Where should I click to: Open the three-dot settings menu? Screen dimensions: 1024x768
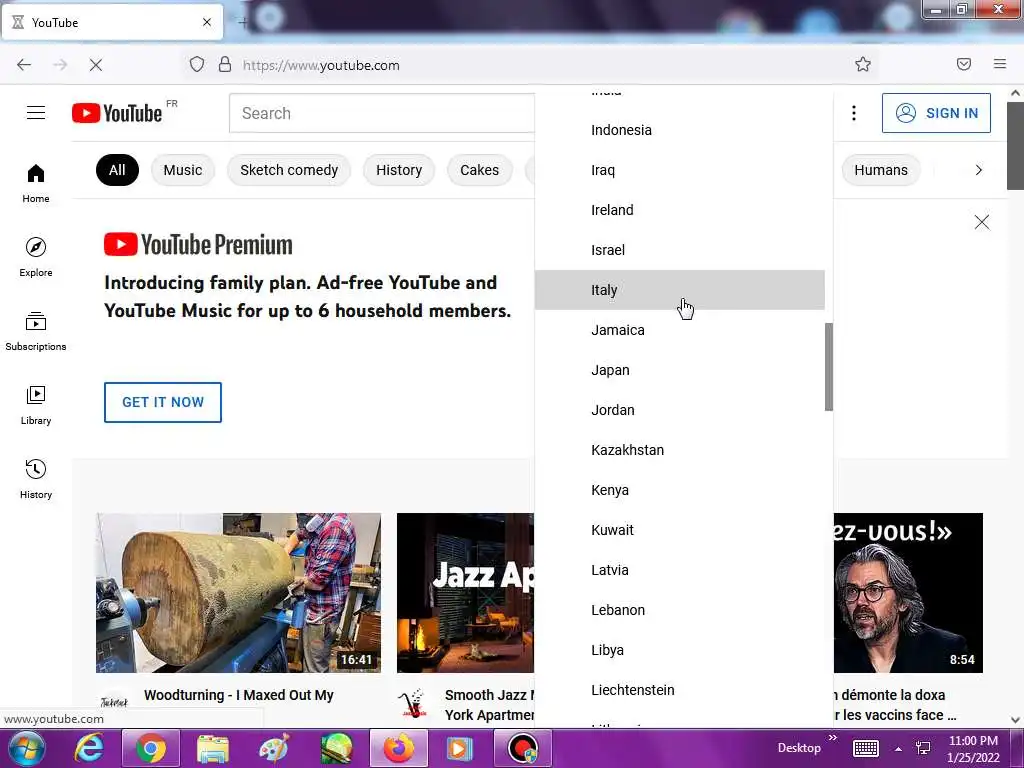tap(854, 113)
